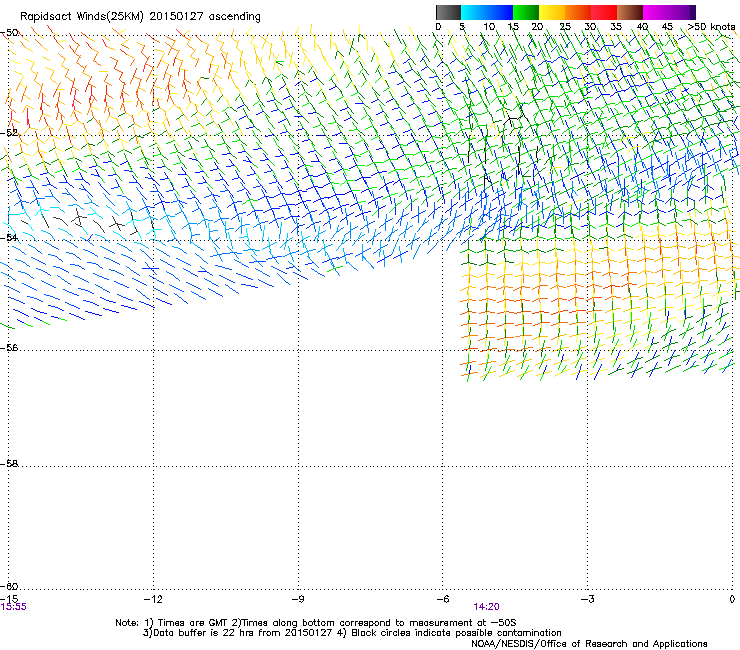Click the -52 latitude axis label
This screenshot has width=740, height=650.
click(x=9, y=133)
